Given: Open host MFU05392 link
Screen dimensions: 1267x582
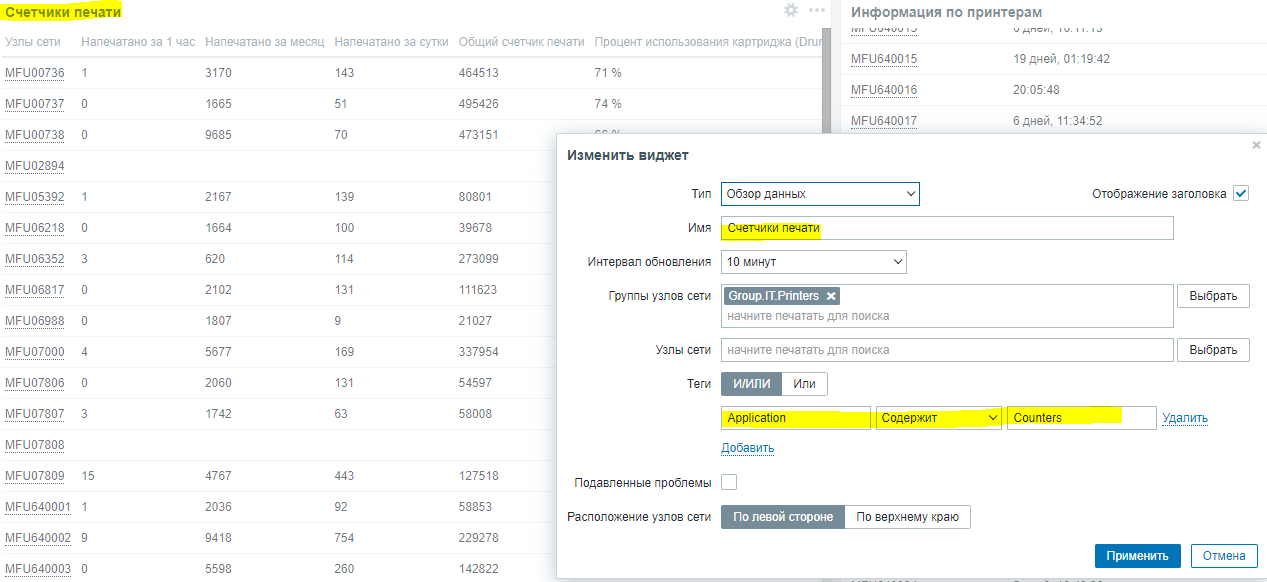Looking at the screenshot, I should [x=35, y=197].
